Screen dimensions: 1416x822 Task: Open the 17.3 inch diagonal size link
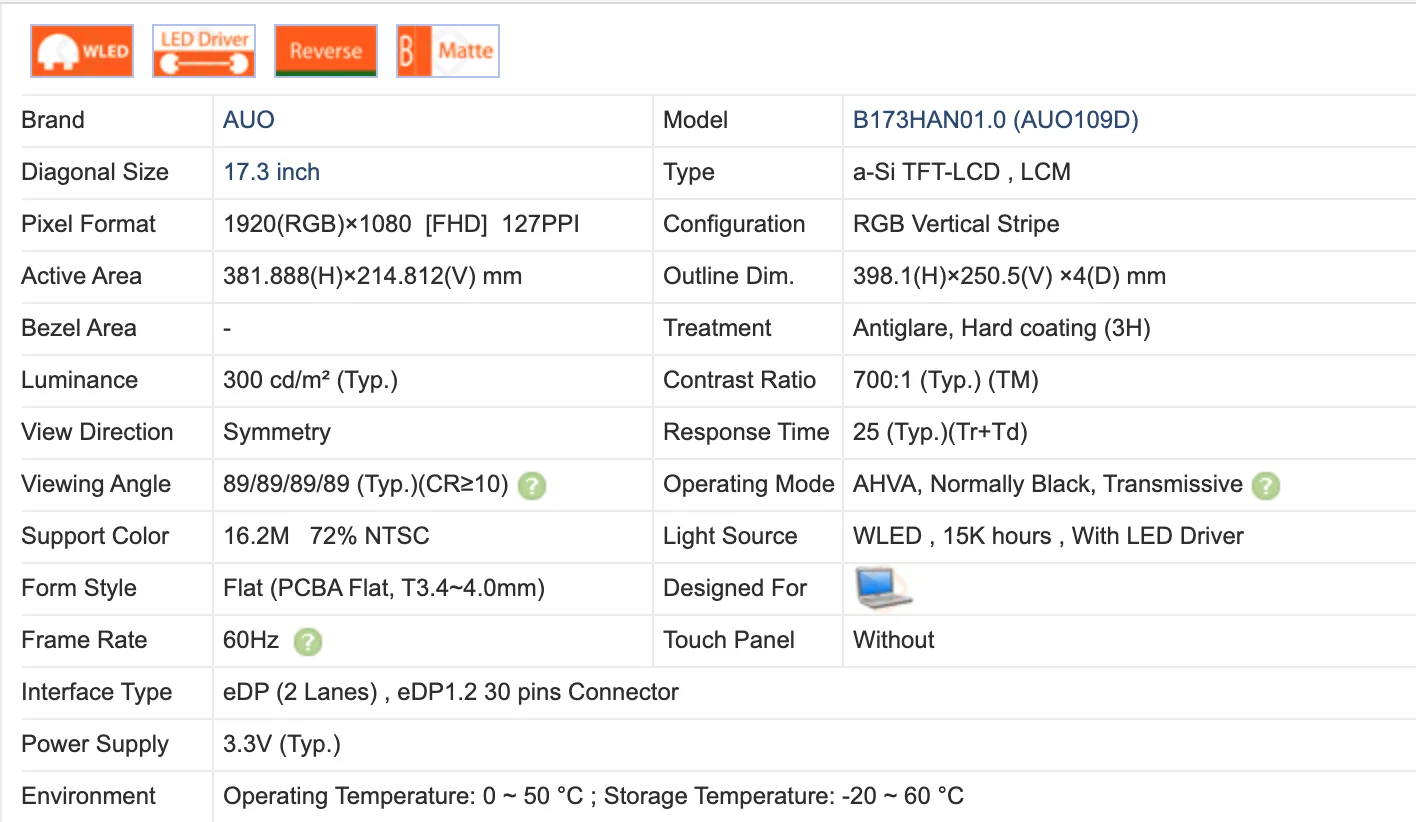tap(272, 172)
